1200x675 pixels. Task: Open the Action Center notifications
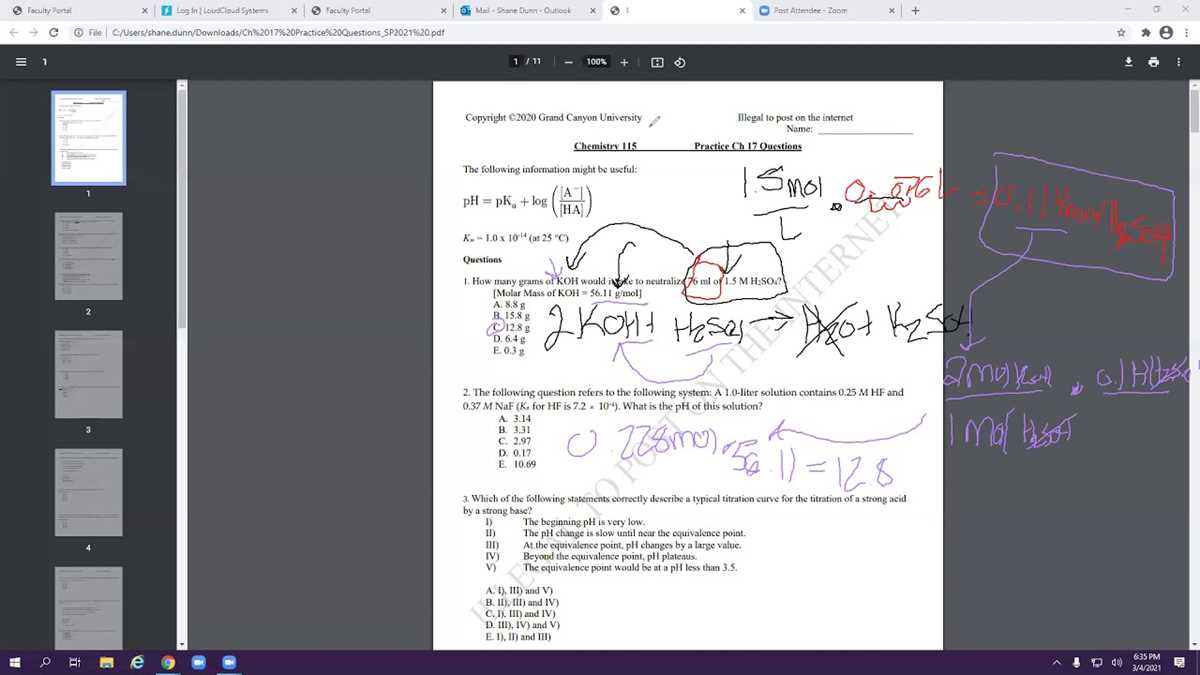tap(1179, 662)
